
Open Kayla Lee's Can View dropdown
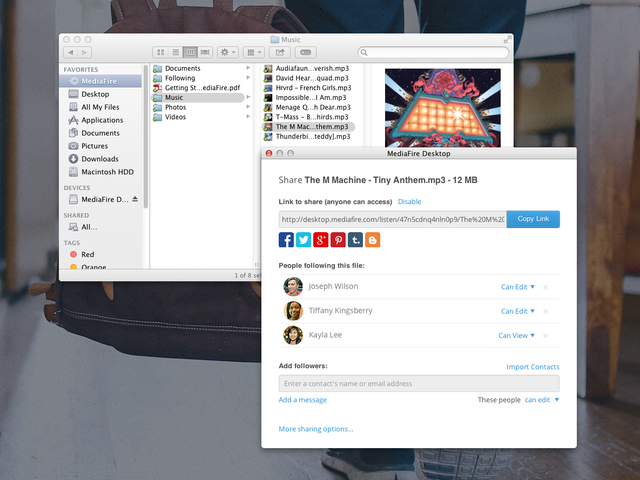pos(517,336)
